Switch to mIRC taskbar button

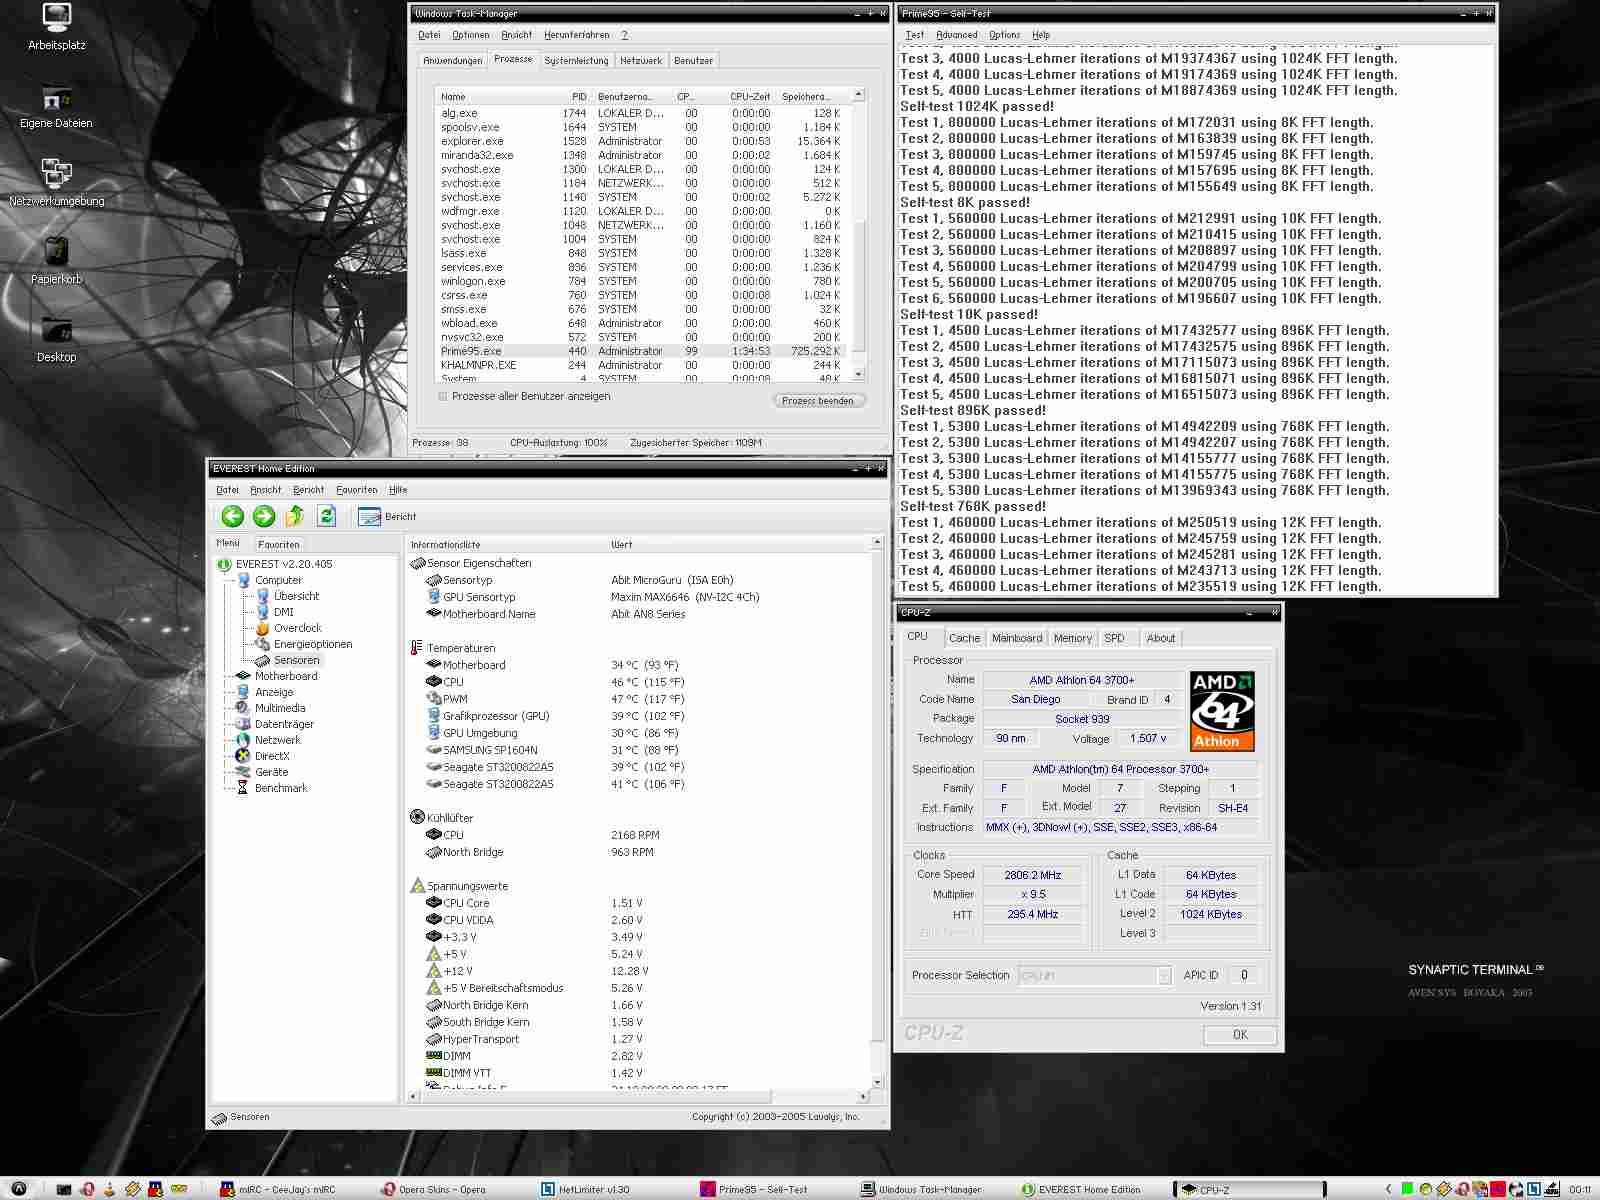click(x=286, y=1189)
